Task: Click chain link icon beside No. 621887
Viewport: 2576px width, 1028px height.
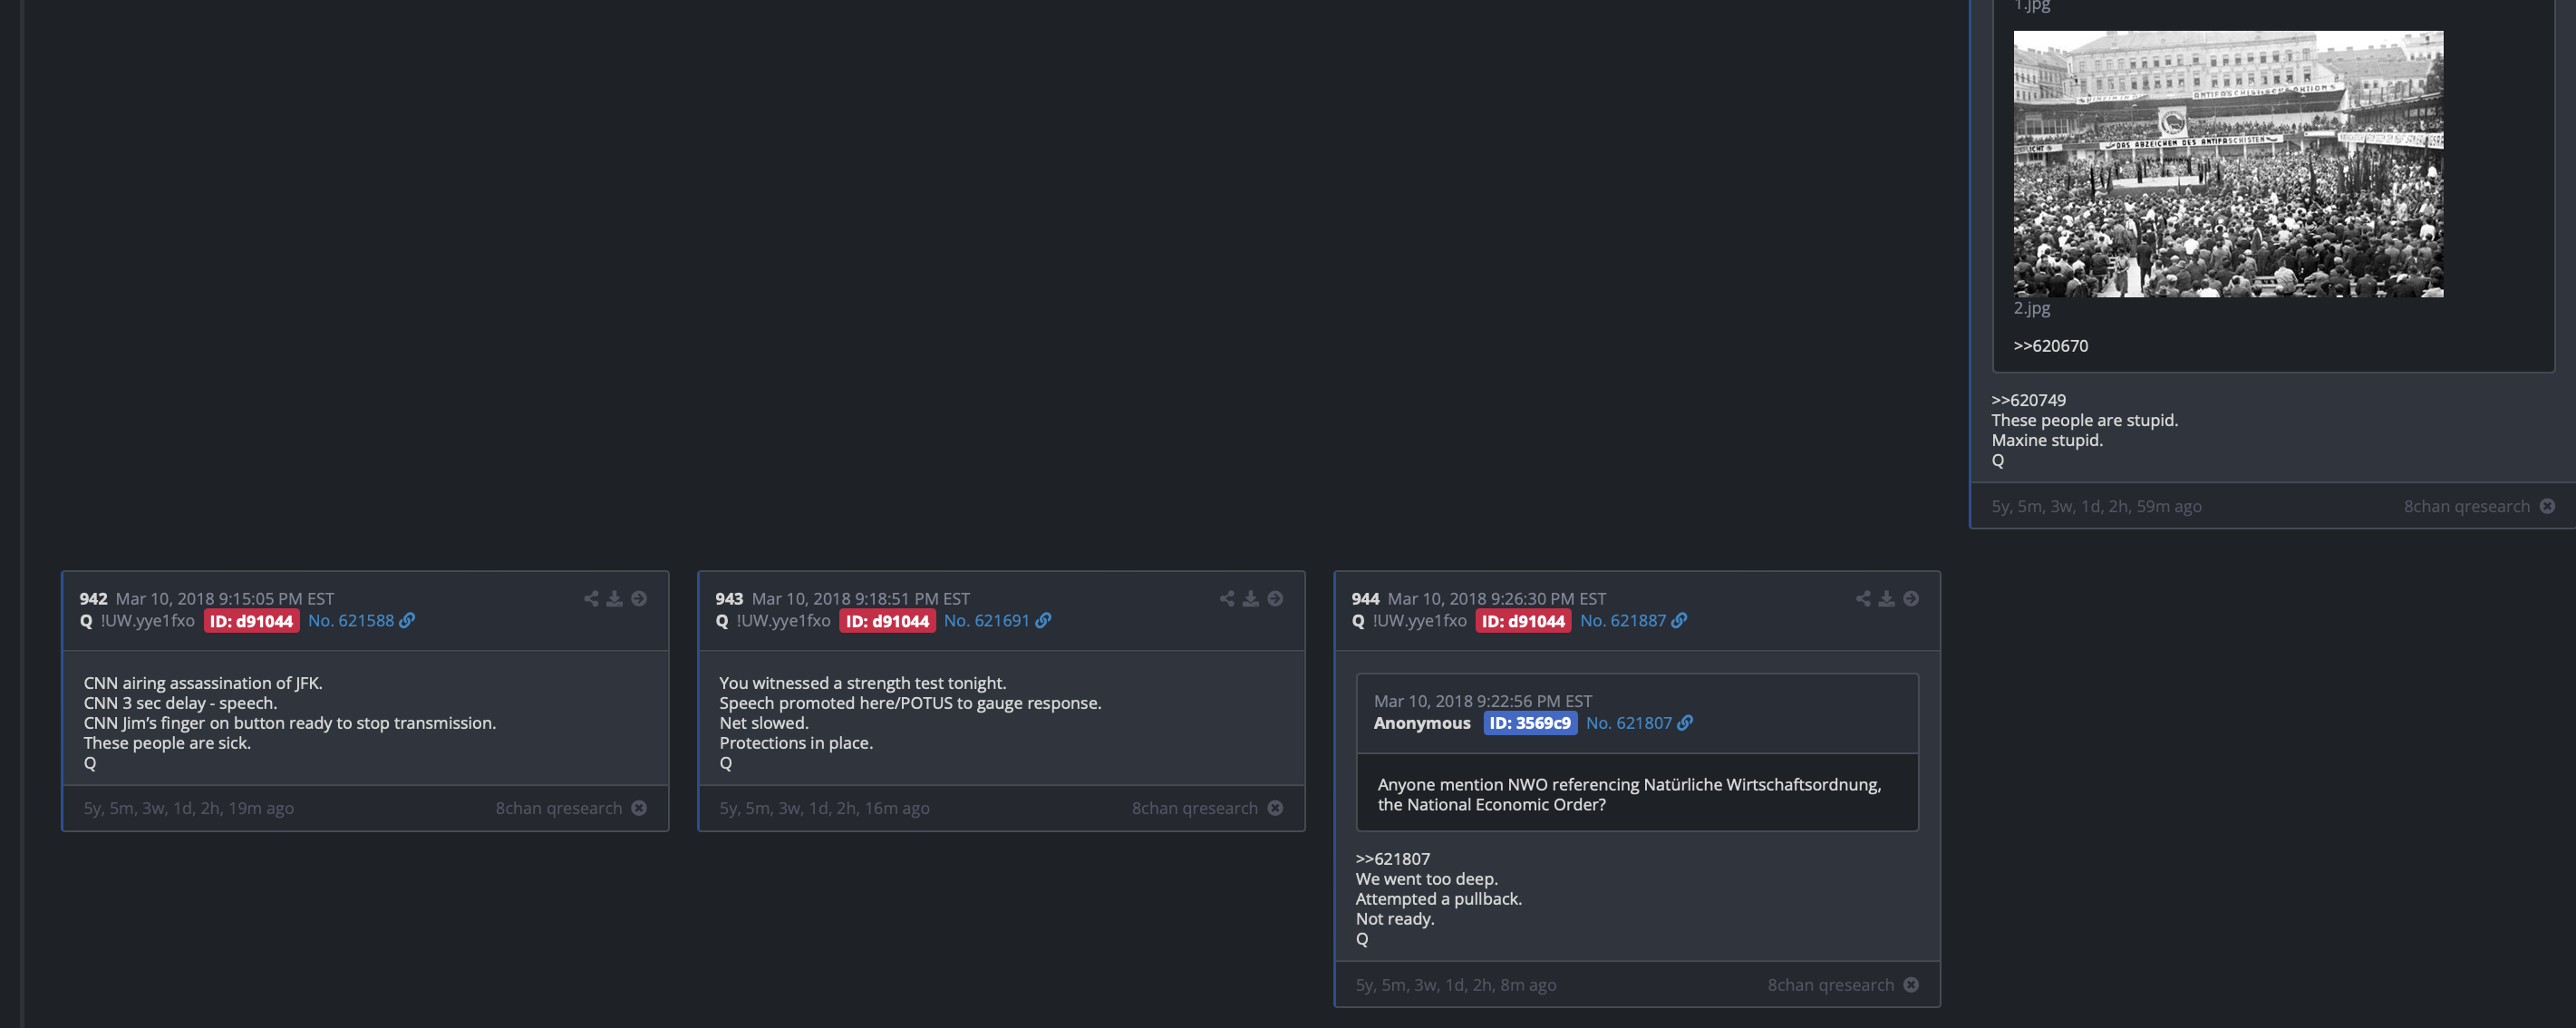Action: [x=1679, y=620]
